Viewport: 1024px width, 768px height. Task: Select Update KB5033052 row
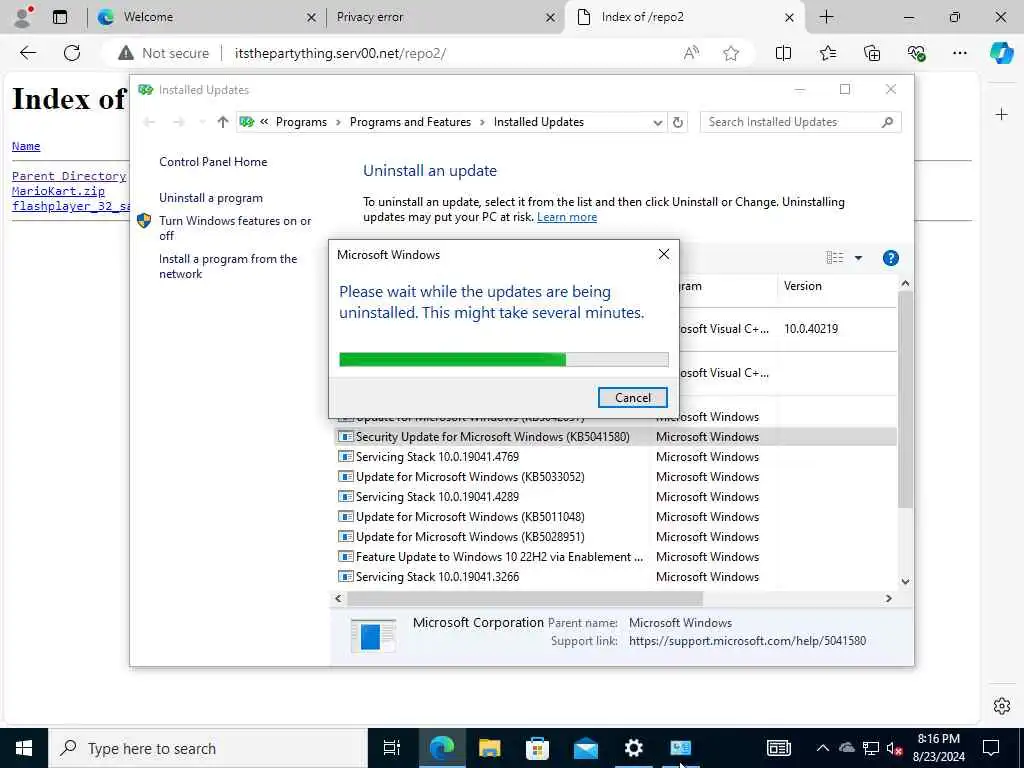(x=615, y=477)
